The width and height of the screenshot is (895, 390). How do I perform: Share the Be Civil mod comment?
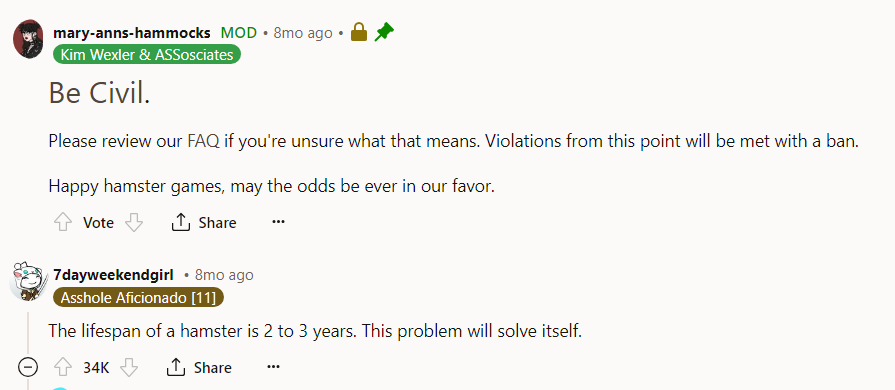pyautogui.click(x=204, y=222)
